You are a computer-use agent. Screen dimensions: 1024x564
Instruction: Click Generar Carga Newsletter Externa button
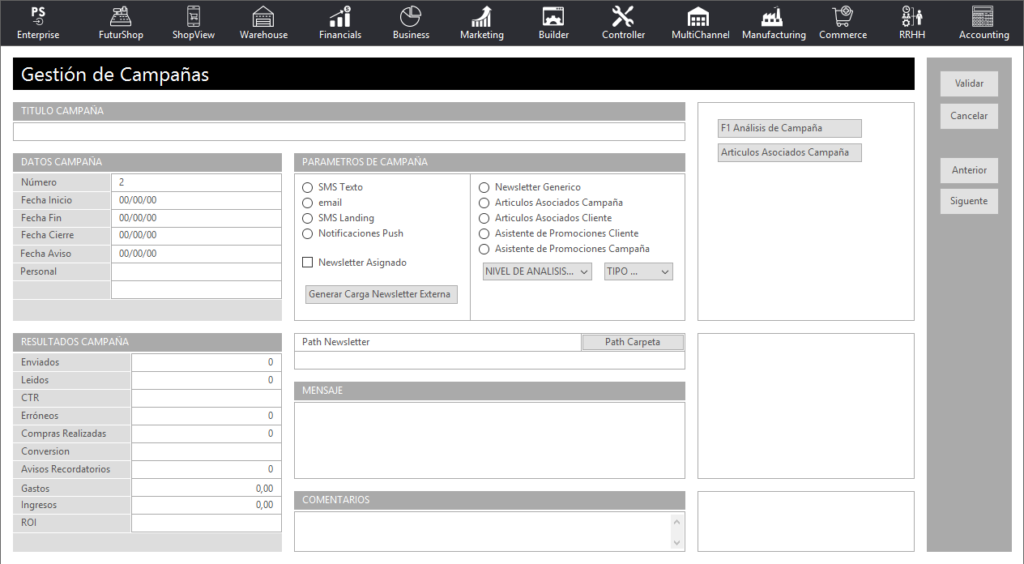tap(381, 294)
